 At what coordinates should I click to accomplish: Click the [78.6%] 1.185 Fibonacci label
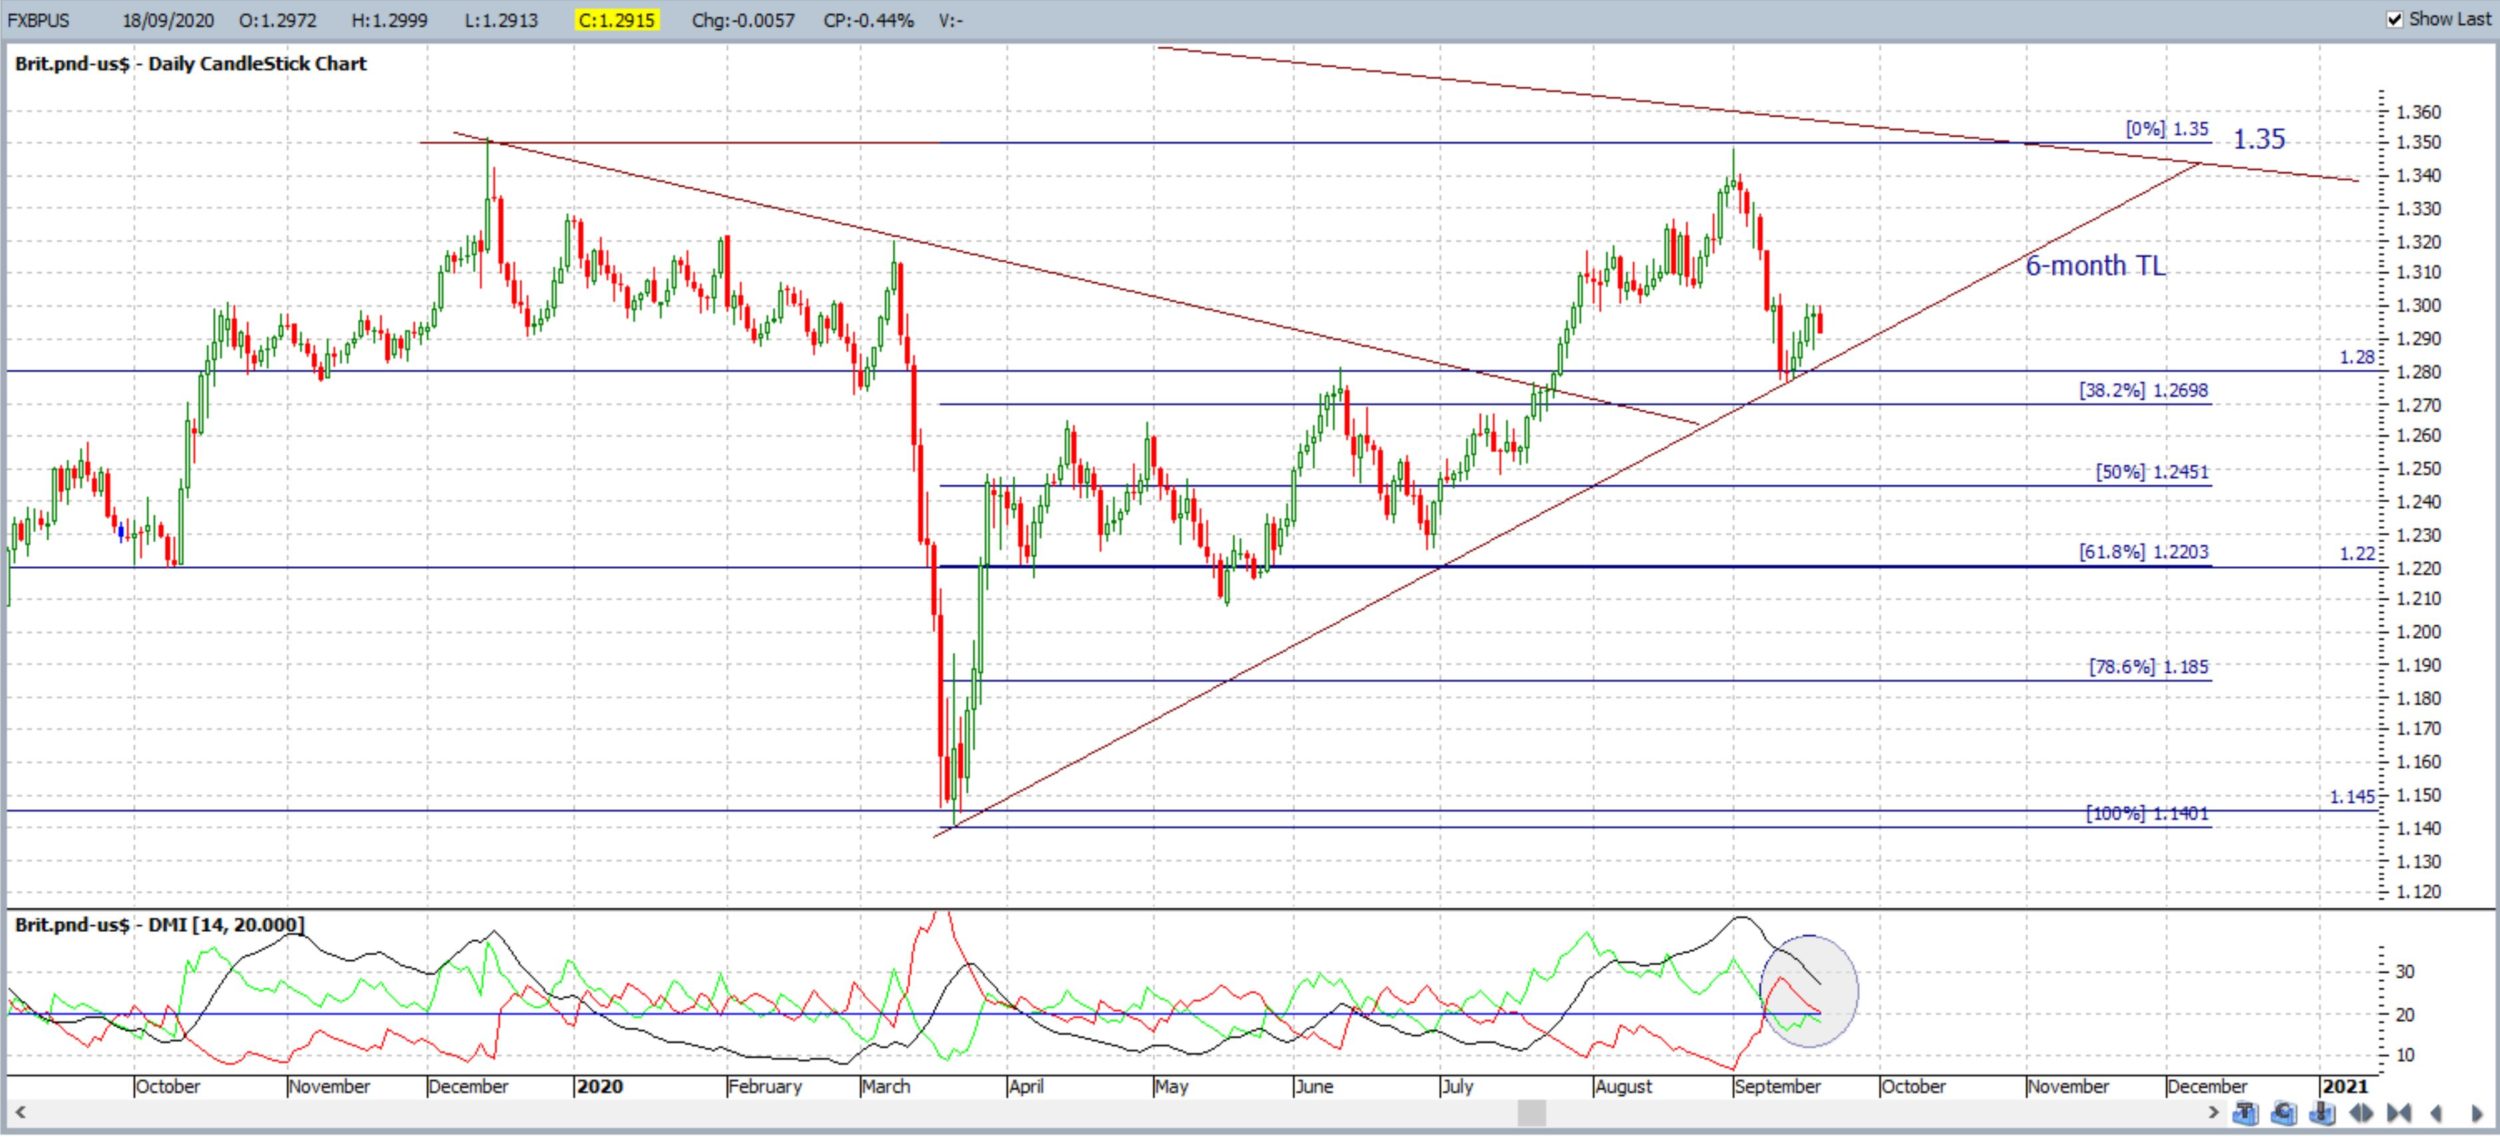[2148, 667]
